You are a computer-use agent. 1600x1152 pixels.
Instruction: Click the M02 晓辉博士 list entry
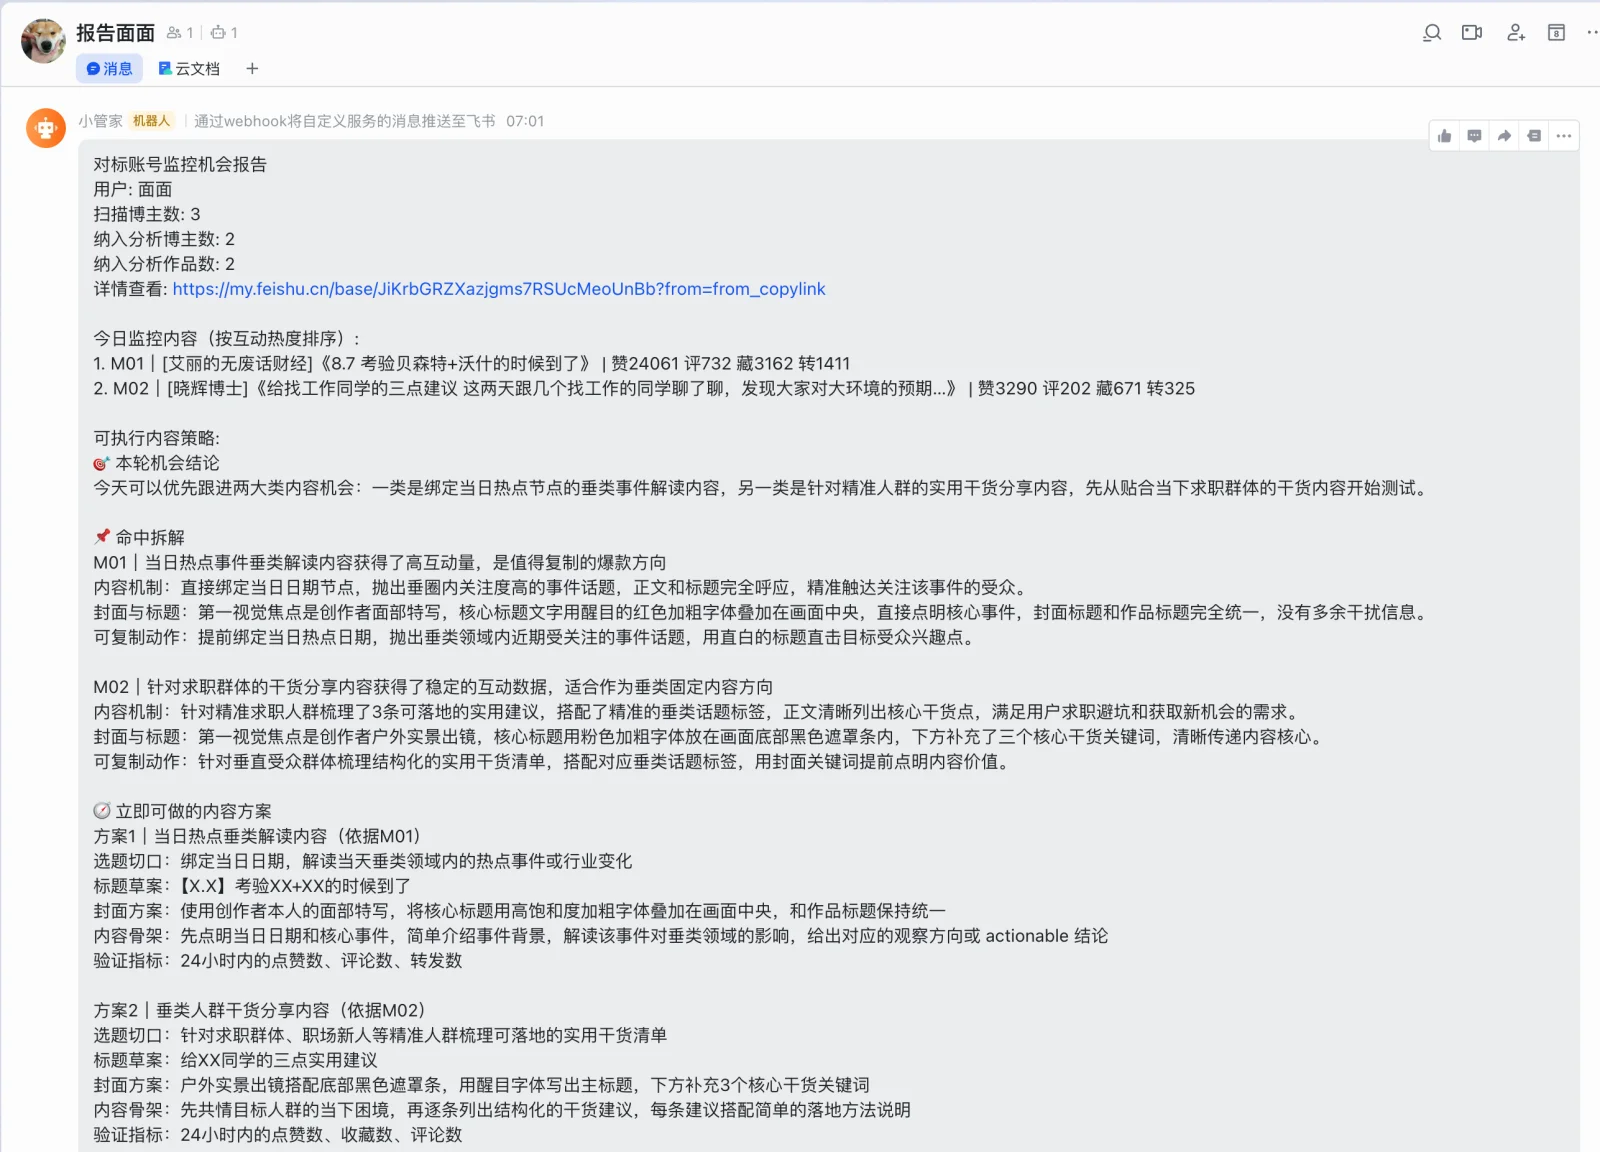[x=644, y=389]
